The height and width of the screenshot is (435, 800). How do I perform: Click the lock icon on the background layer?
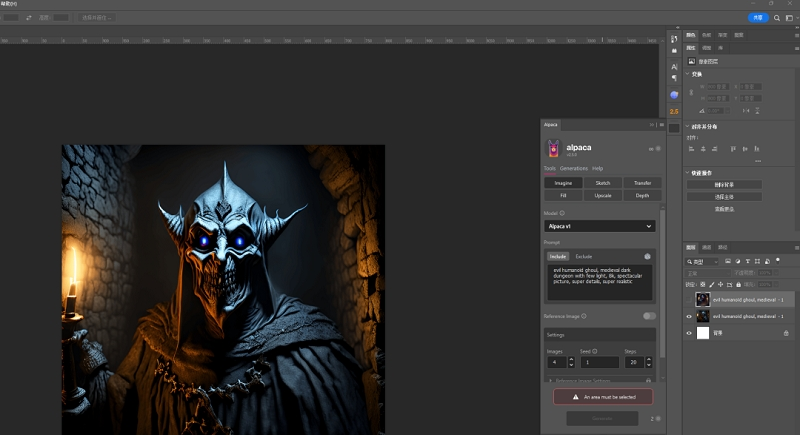pos(786,333)
